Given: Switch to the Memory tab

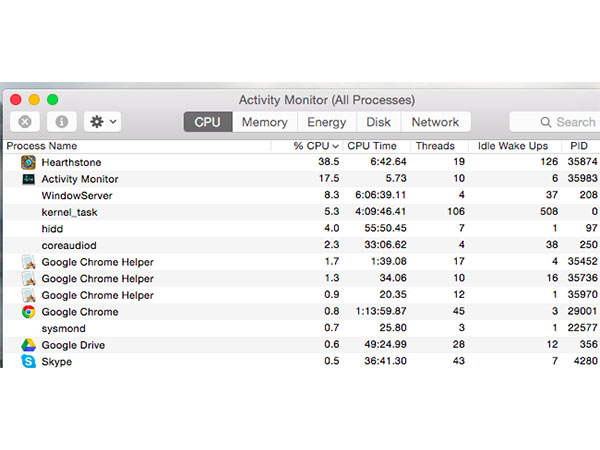Looking at the screenshot, I should pos(265,122).
